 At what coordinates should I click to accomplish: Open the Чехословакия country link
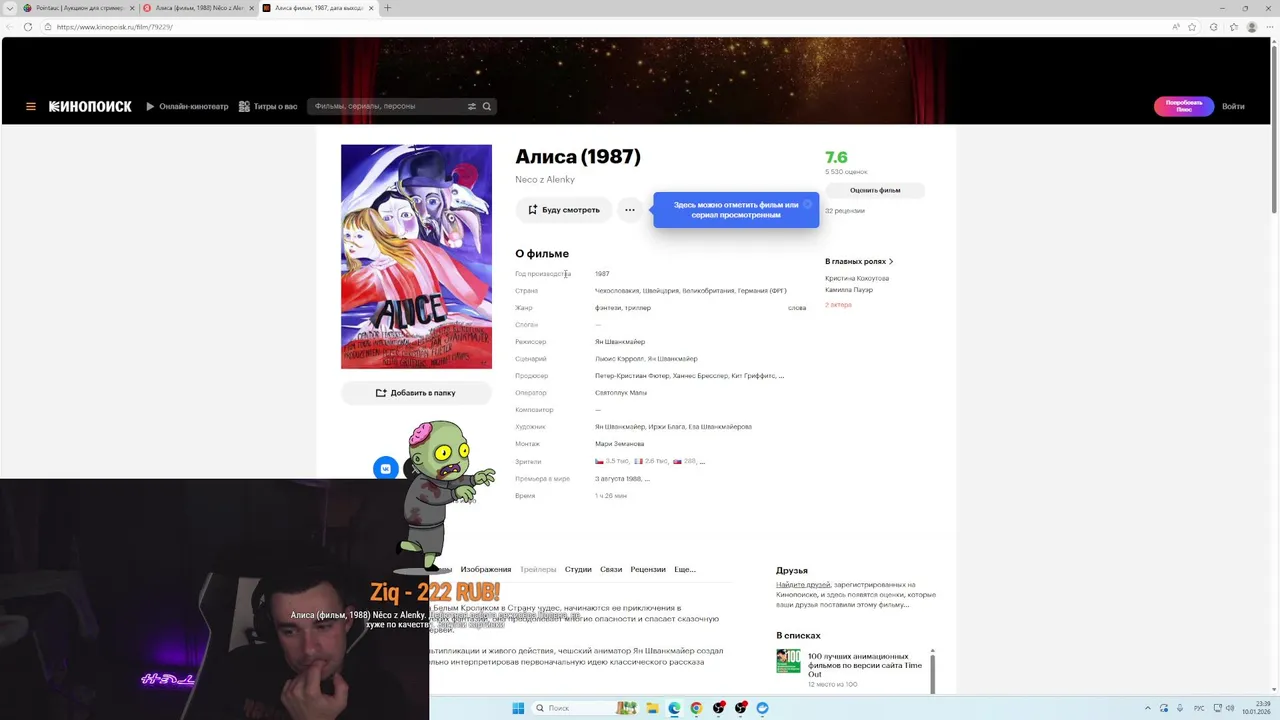617,291
